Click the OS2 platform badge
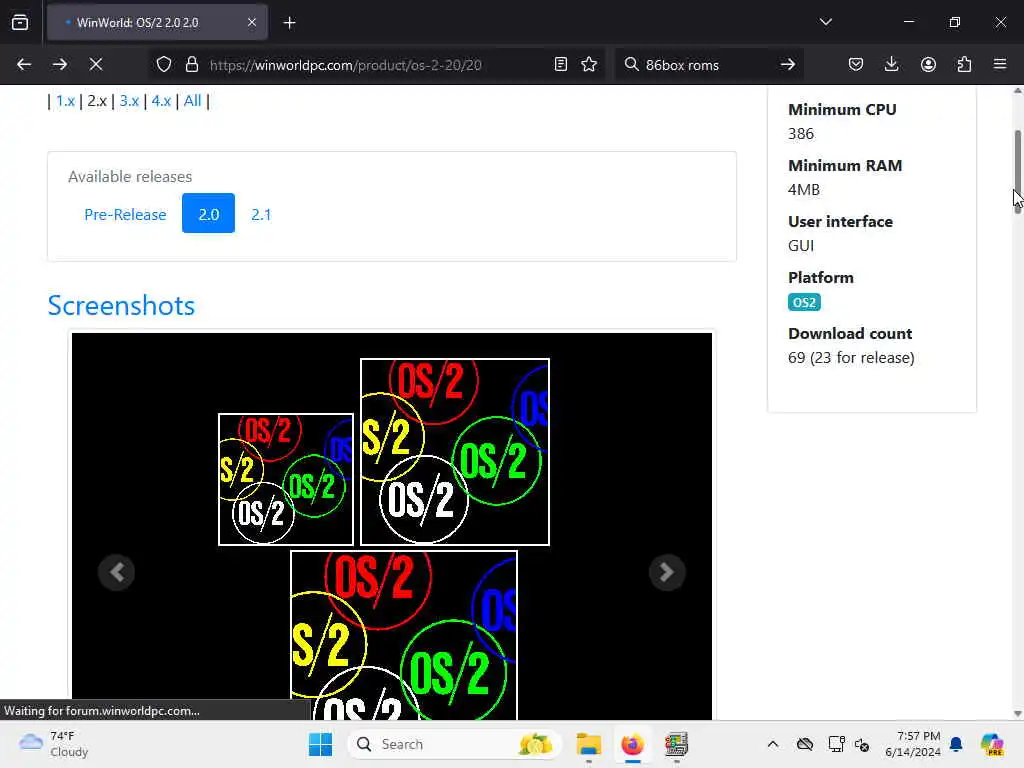The image size is (1024, 768). click(804, 302)
